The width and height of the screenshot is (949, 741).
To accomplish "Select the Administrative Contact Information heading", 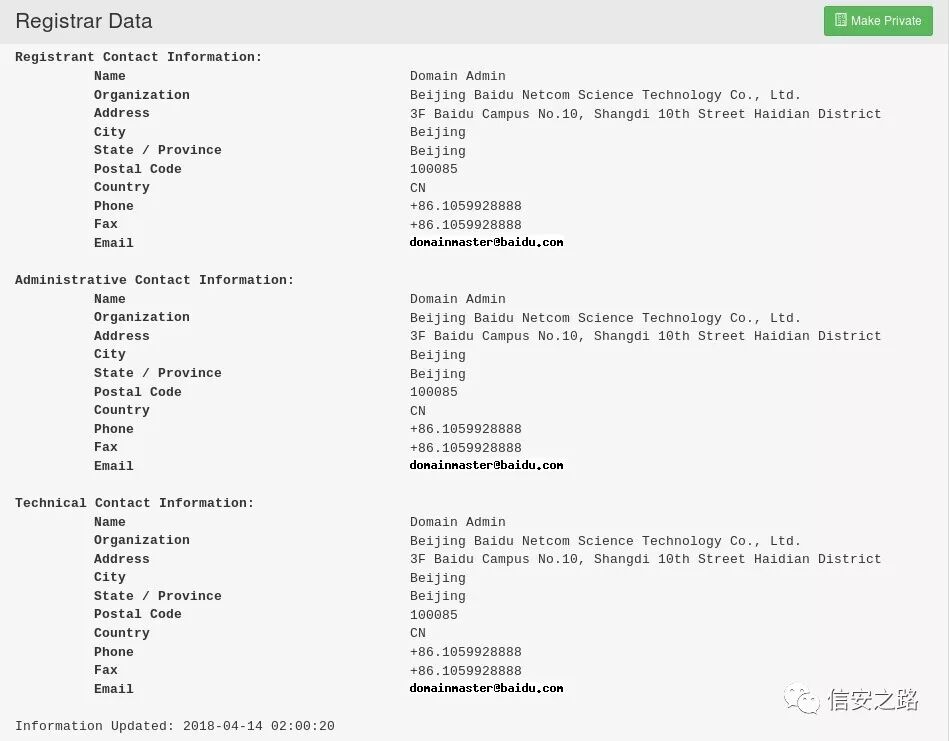I will tap(154, 280).
